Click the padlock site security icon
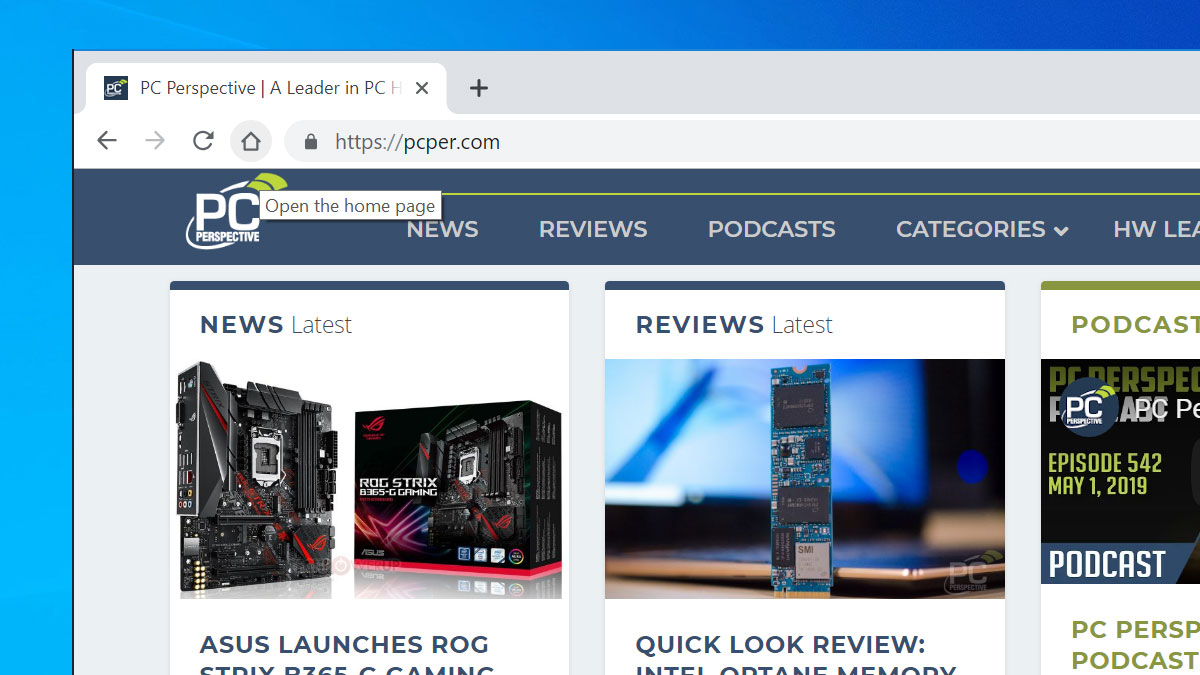The height and width of the screenshot is (675, 1200). tap(311, 142)
